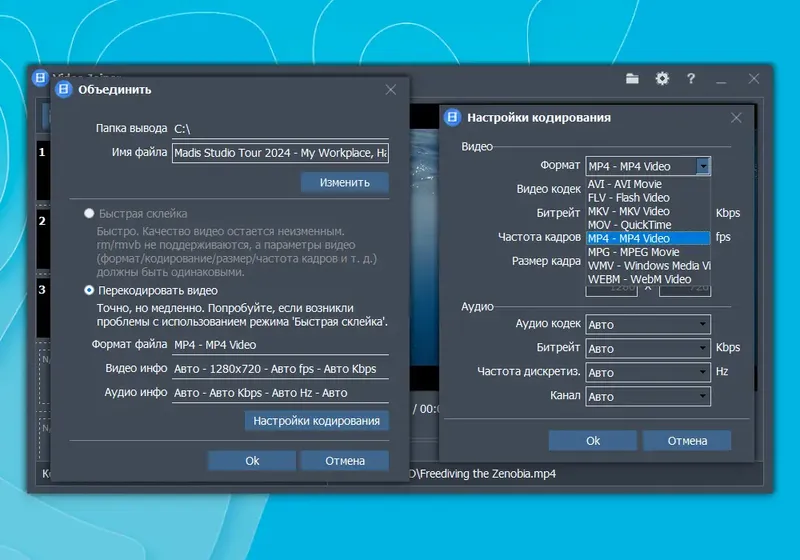The width and height of the screenshot is (800, 560).
Task: Open folder icon in main window toolbar
Action: (x=632, y=79)
